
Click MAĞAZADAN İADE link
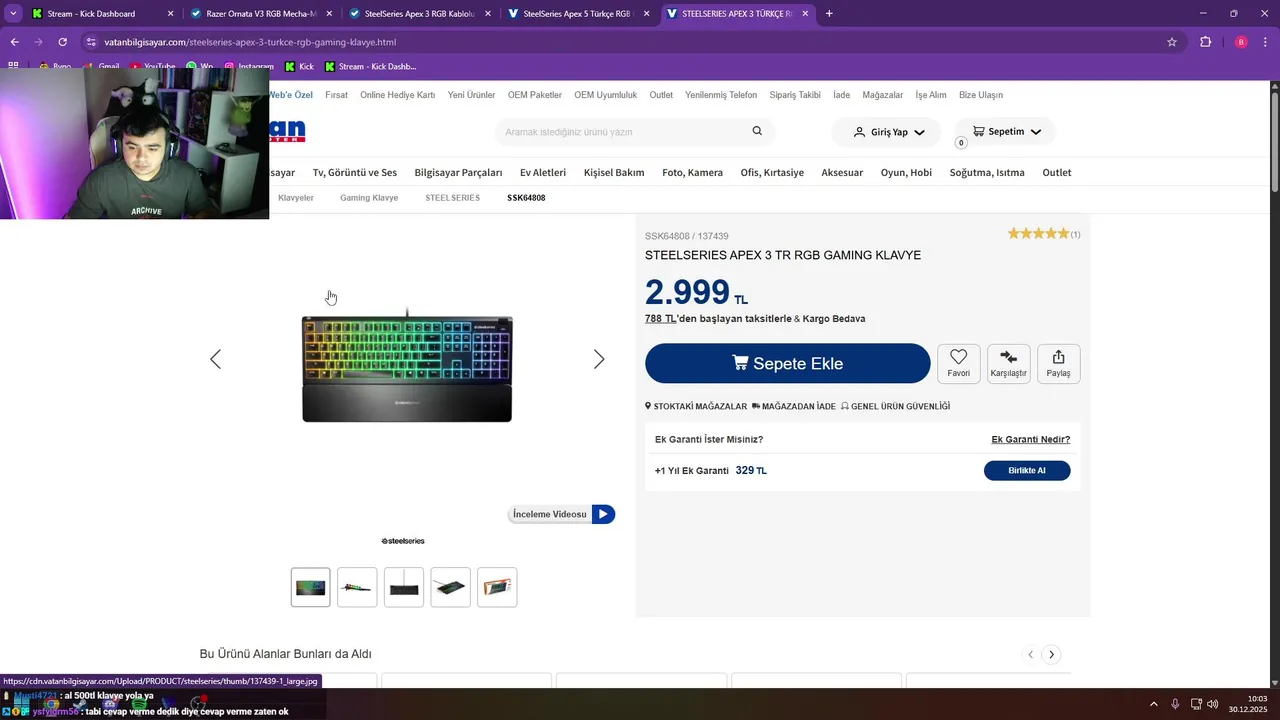pos(793,406)
